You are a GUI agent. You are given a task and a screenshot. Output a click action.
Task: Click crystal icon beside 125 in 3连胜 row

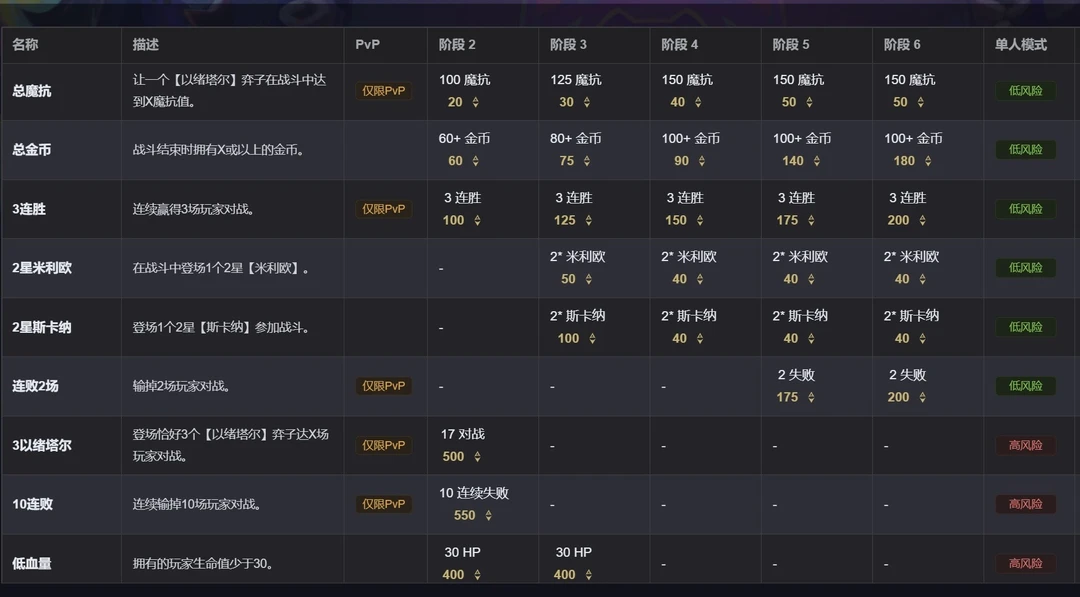coord(588,221)
